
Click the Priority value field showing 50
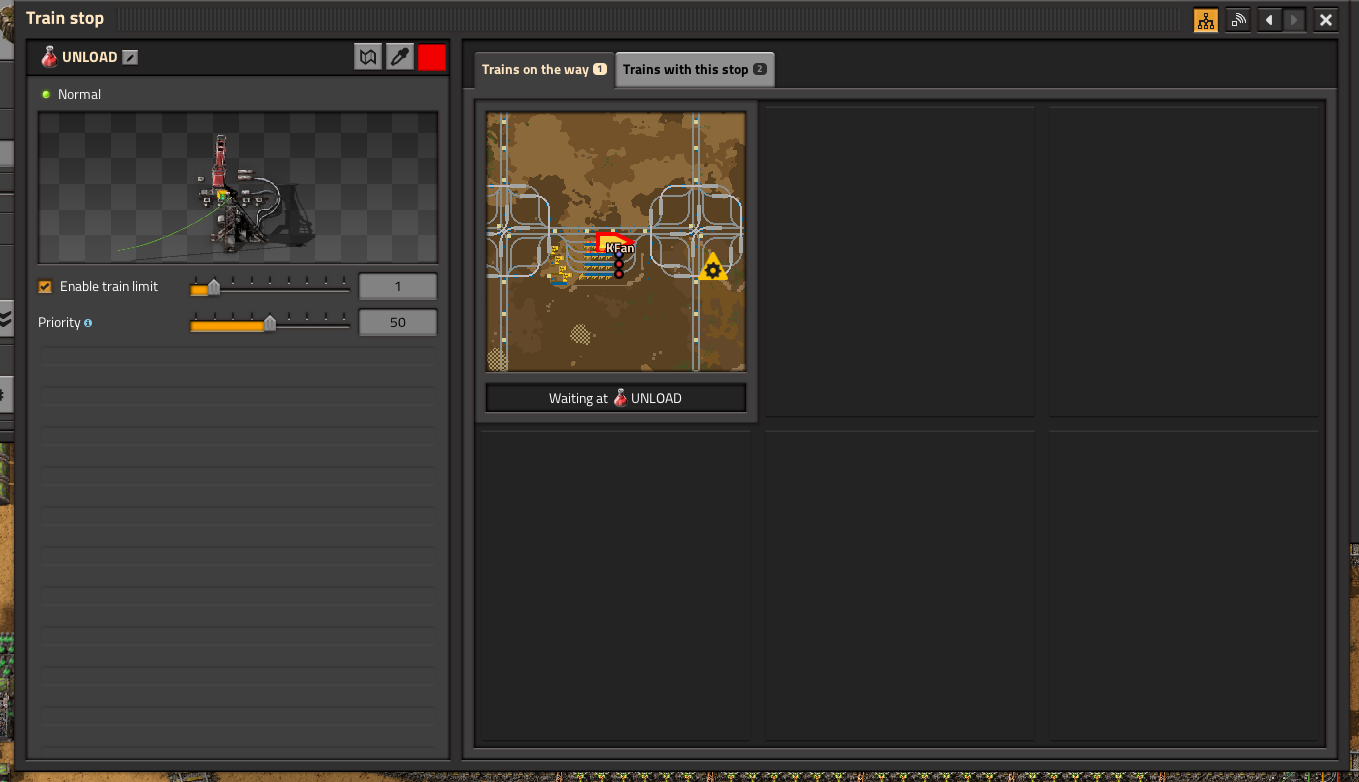click(x=397, y=323)
